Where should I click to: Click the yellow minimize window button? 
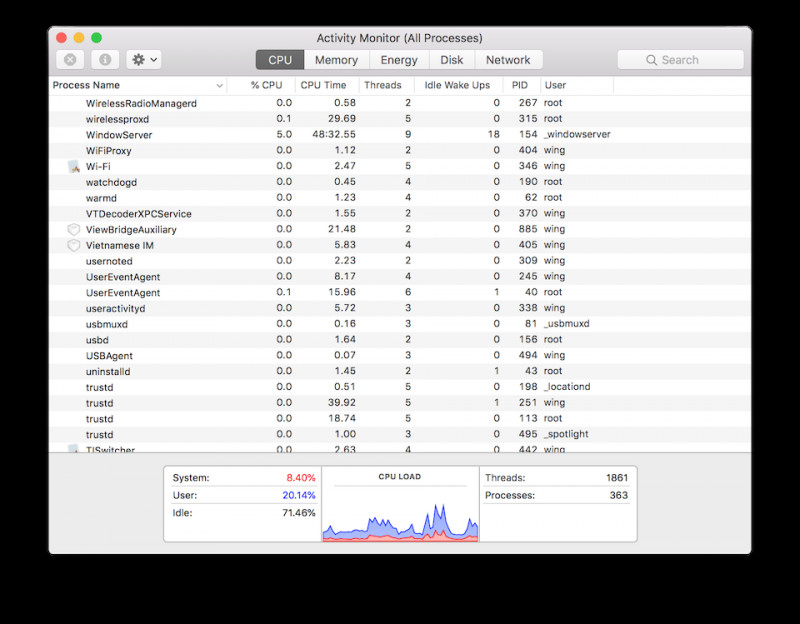(79, 38)
